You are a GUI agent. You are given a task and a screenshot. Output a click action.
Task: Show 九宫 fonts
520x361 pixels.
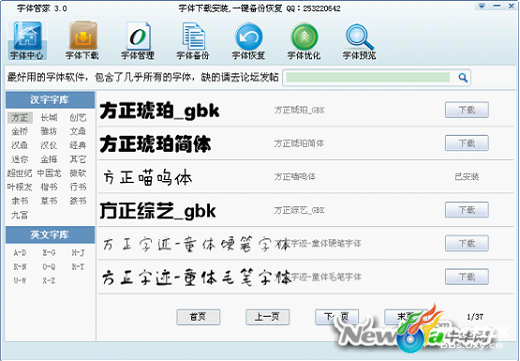pyautogui.click(x=20, y=215)
